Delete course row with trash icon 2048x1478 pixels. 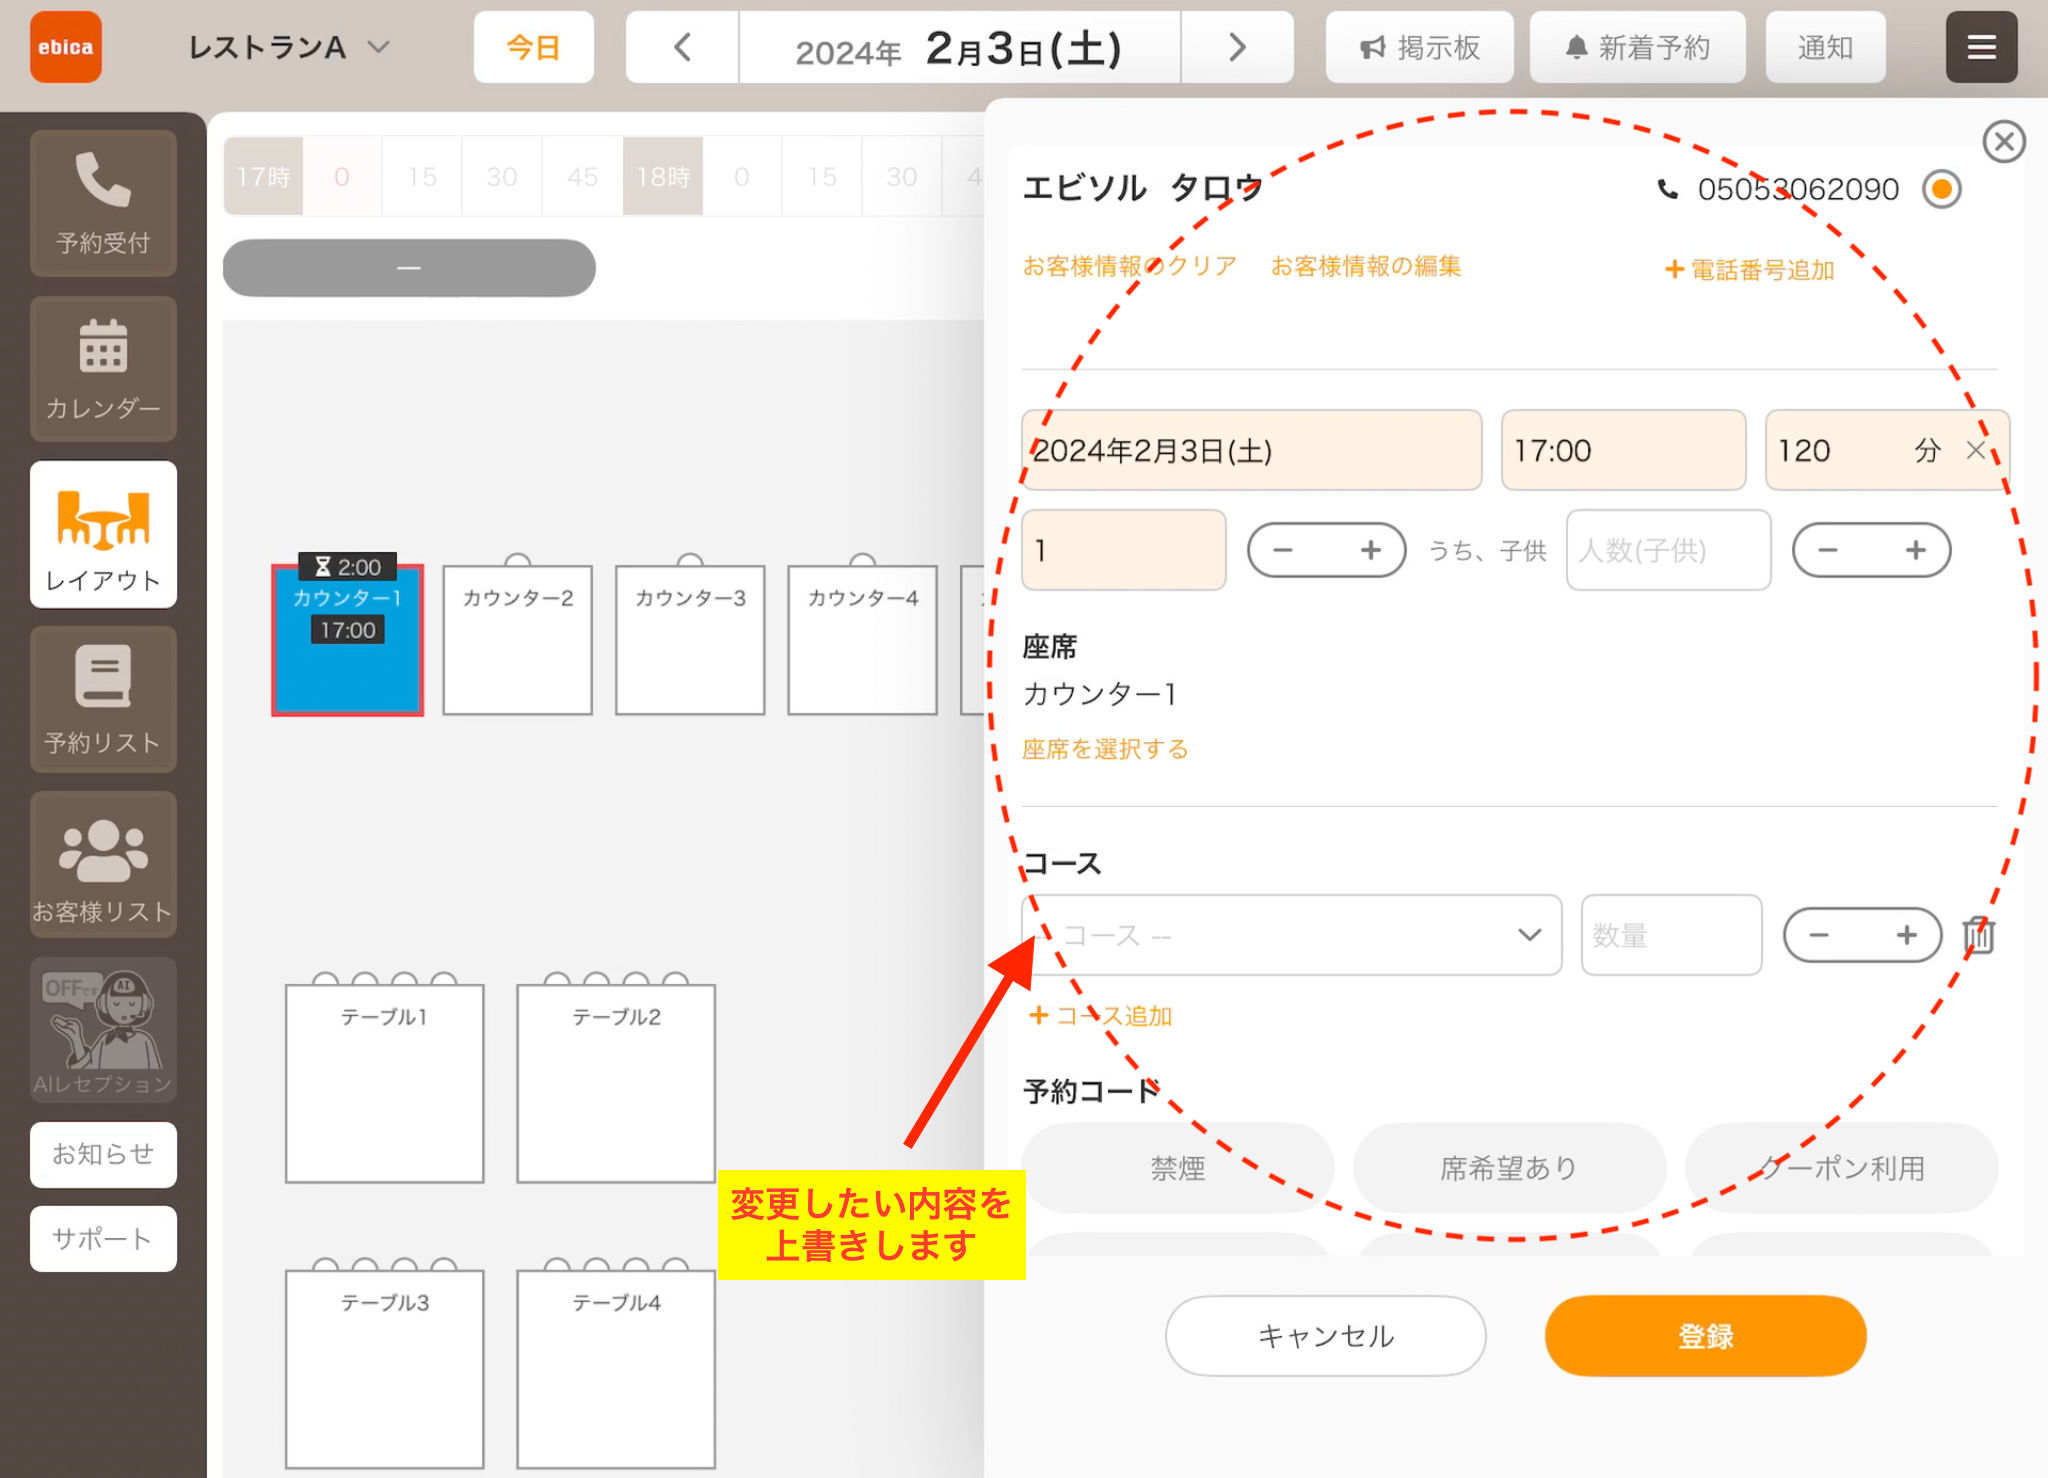coord(1978,935)
